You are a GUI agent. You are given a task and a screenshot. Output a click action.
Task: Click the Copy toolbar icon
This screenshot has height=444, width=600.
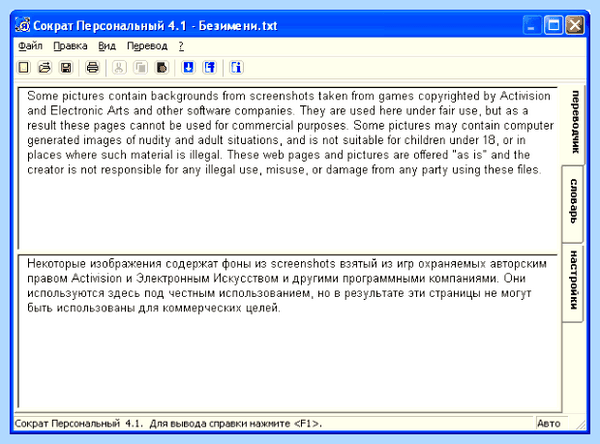140,68
